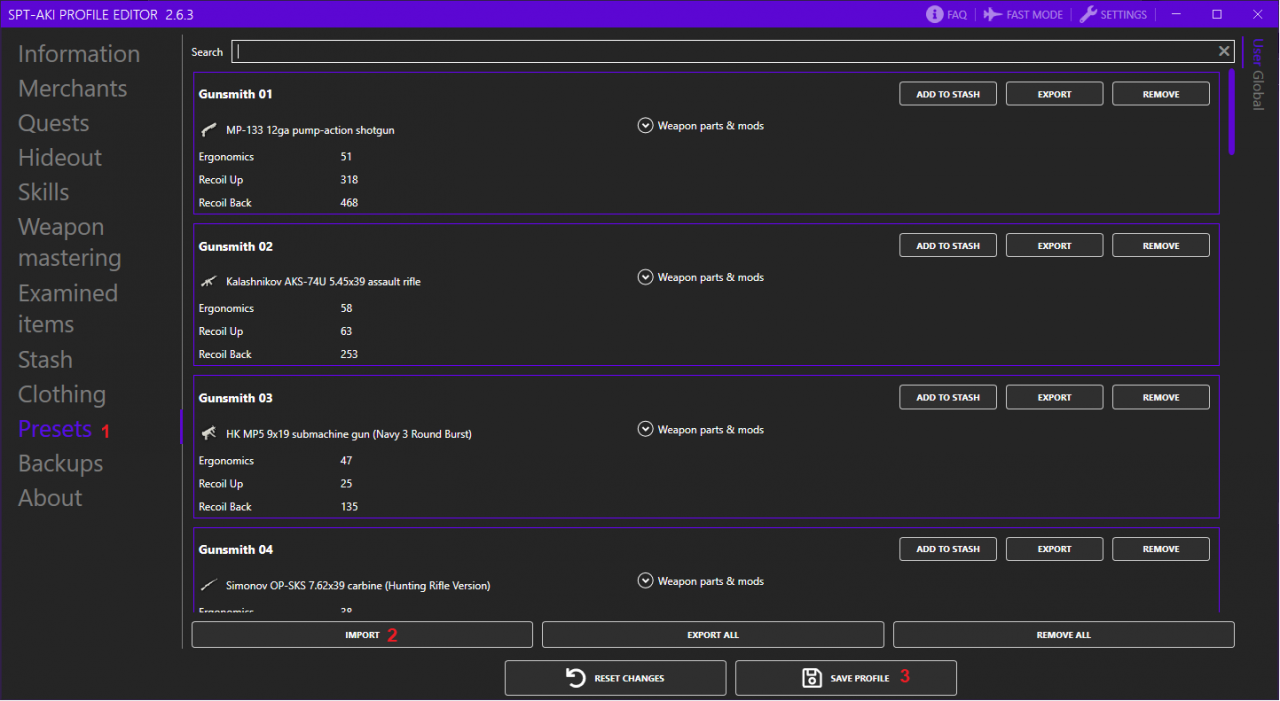Click HK MP5 9x19 submachine gun name

click(x=349, y=434)
